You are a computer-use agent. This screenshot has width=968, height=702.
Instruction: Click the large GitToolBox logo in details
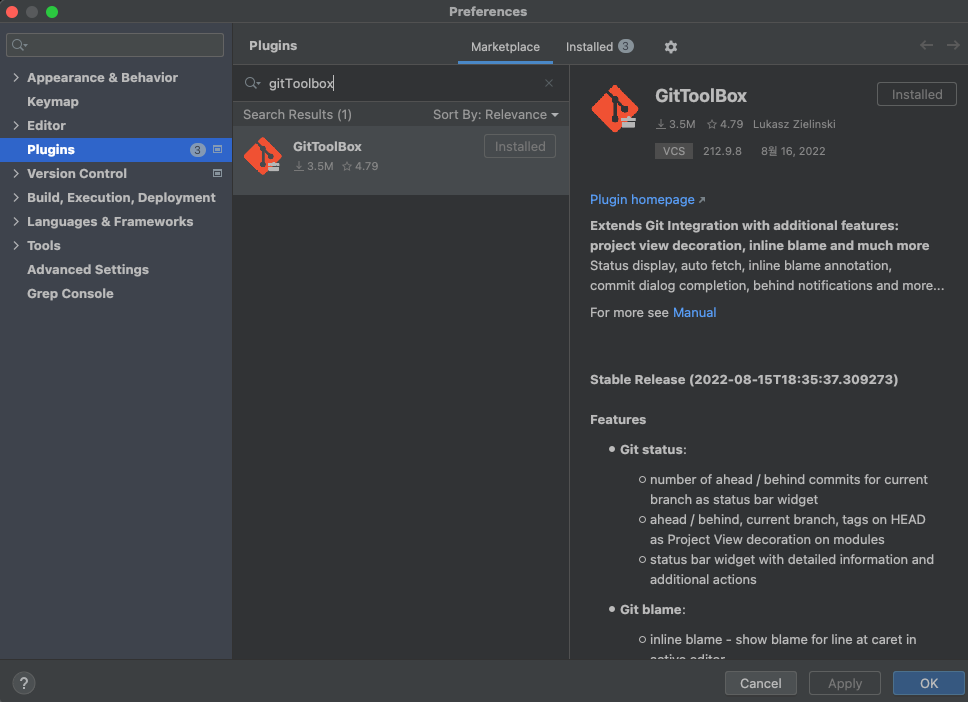(615, 109)
